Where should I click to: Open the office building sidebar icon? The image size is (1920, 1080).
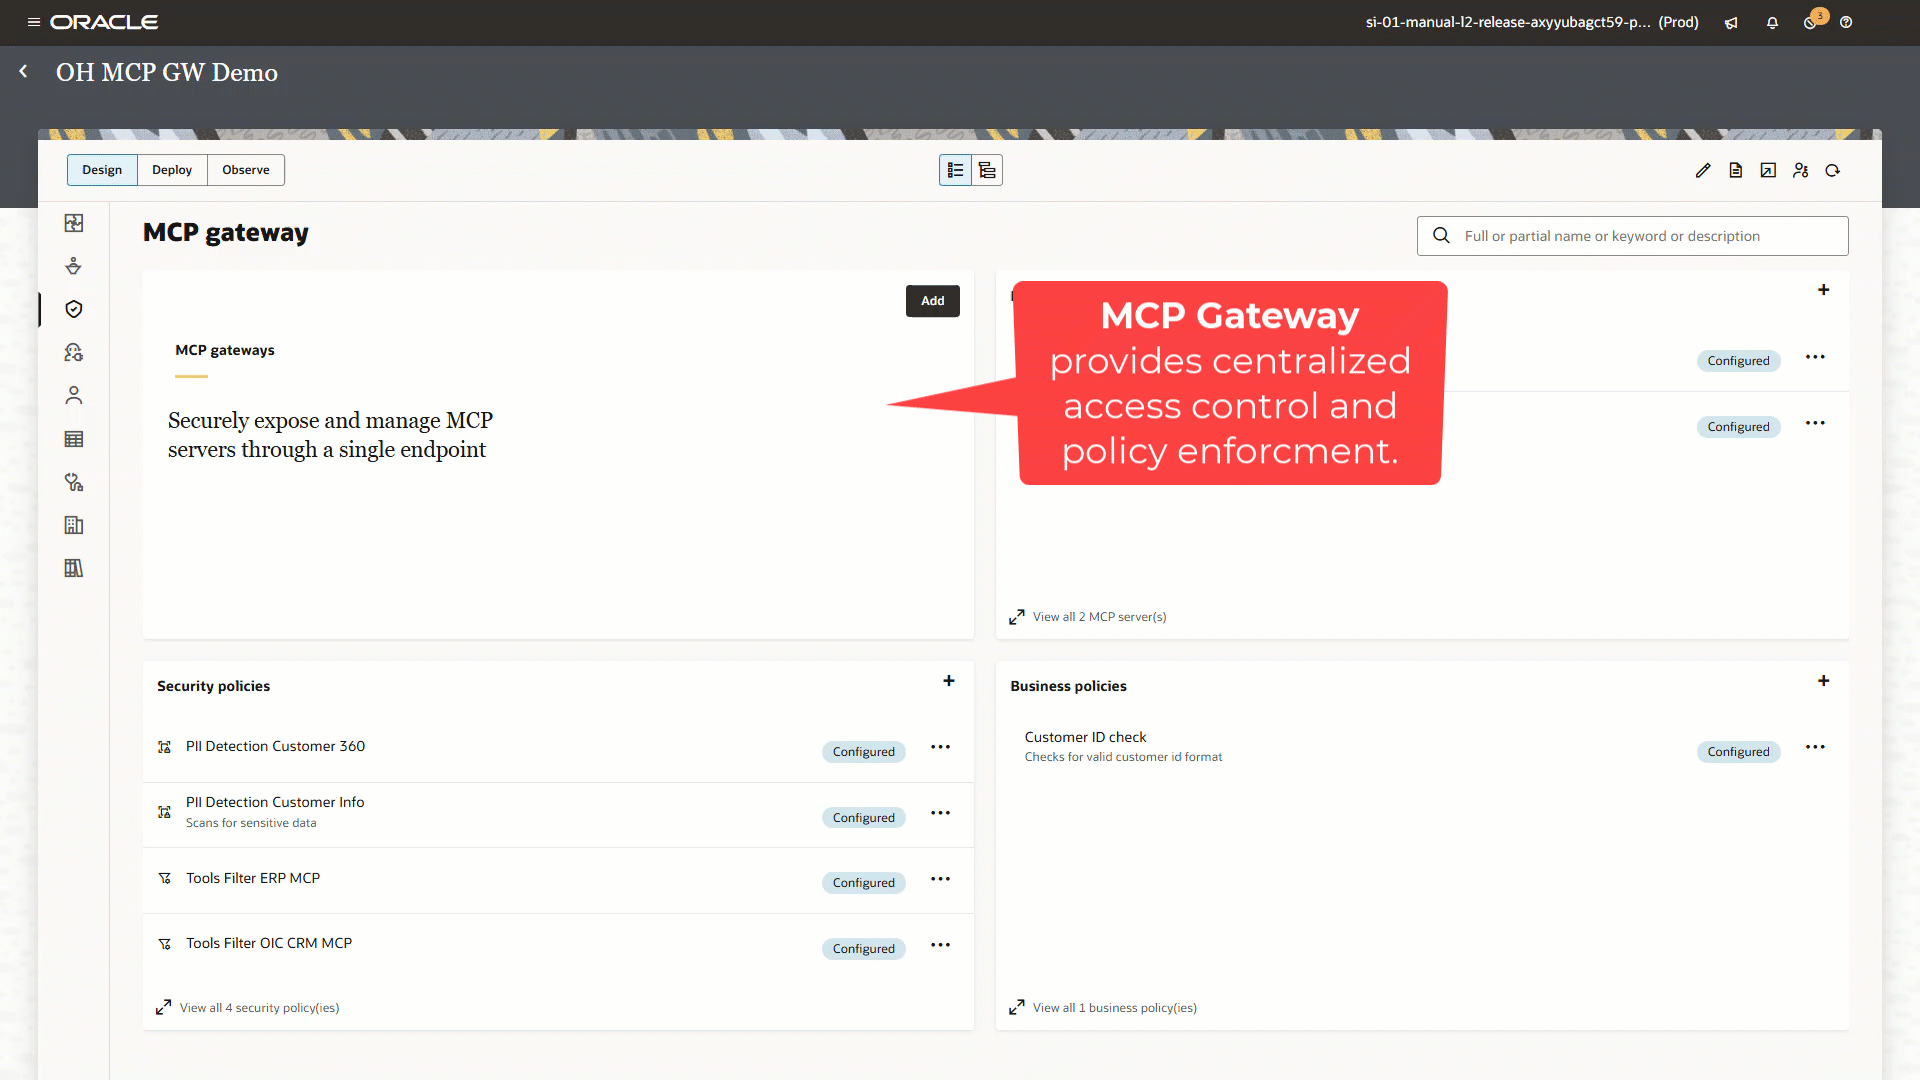[x=74, y=525]
